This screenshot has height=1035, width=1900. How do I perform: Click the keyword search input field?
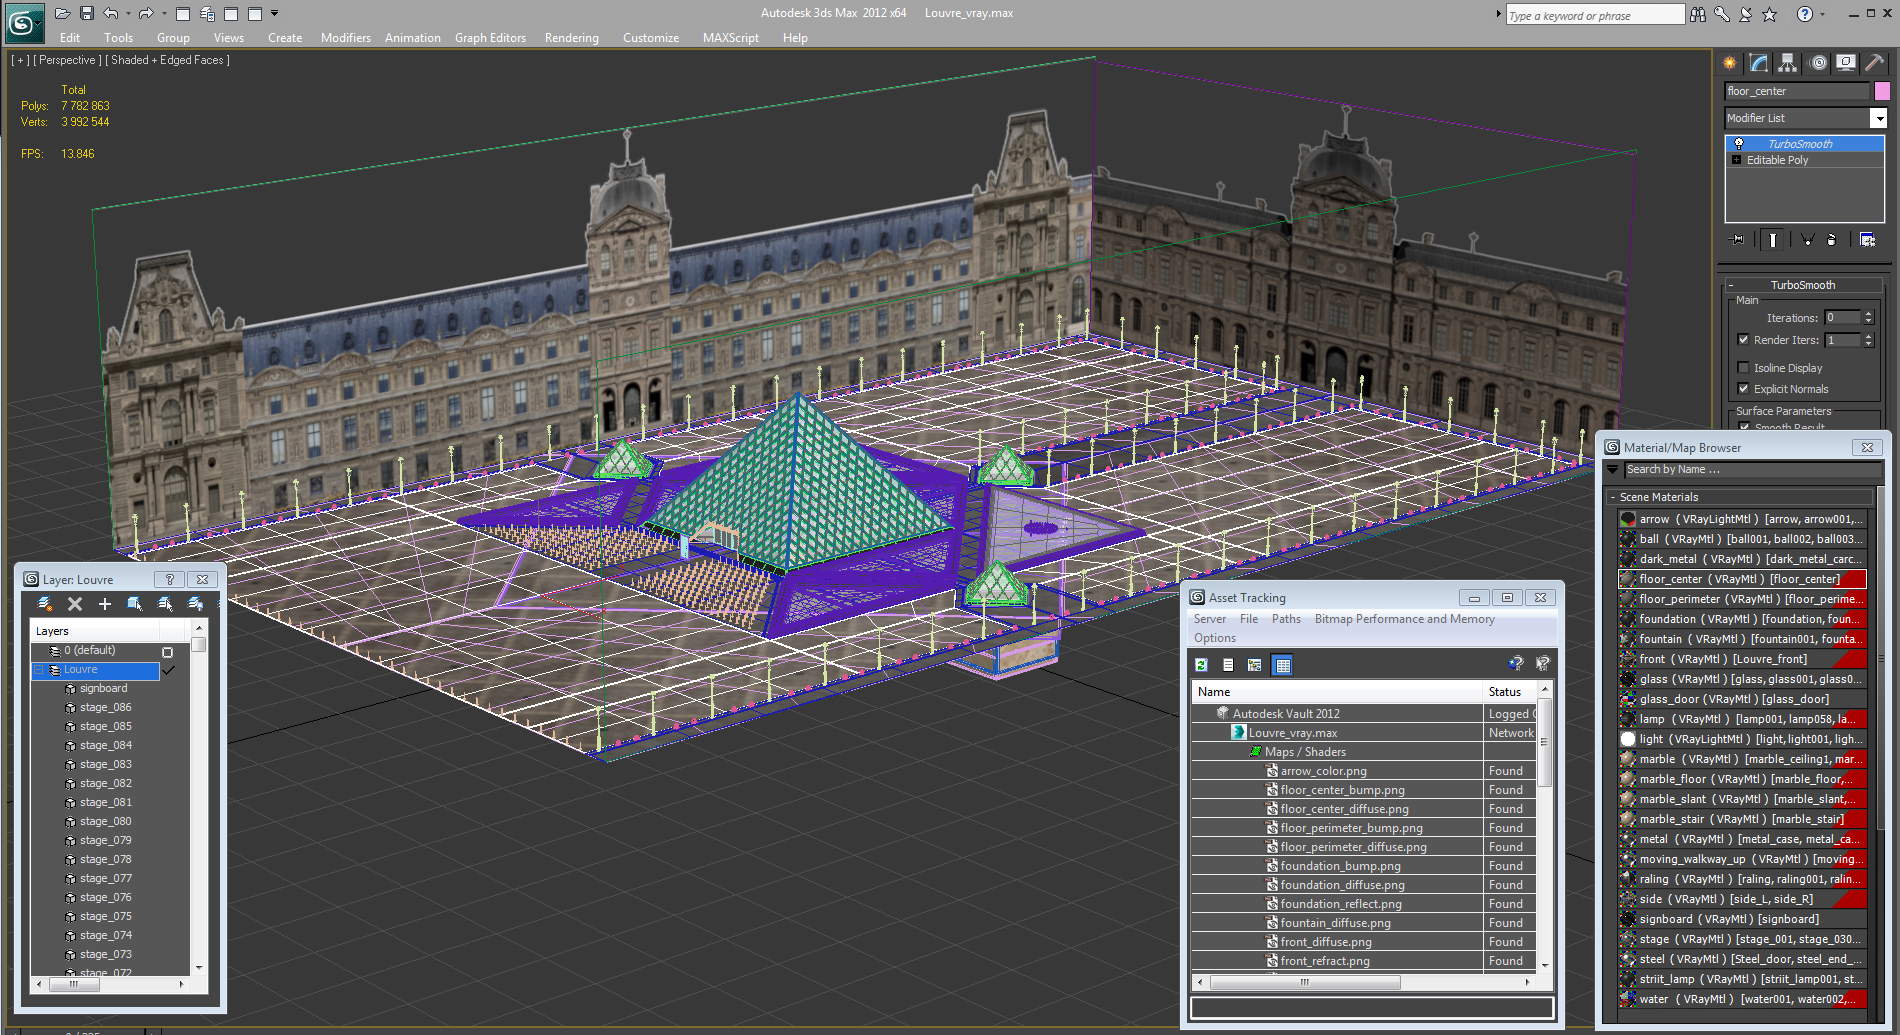(1595, 15)
